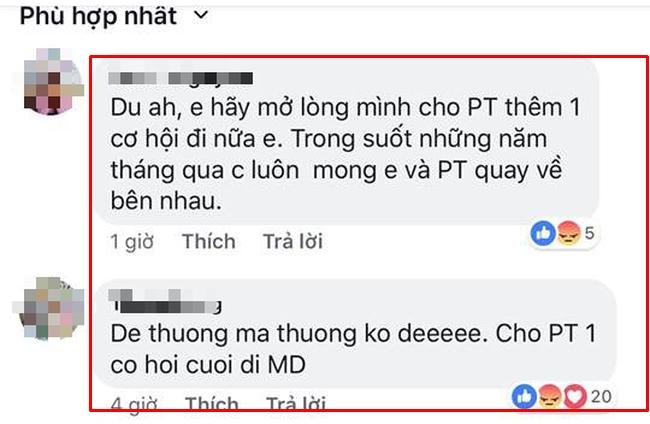Click the chevron beside "Phù hợp nhất"
The height and width of the screenshot is (424, 650).
coord(201,15)
